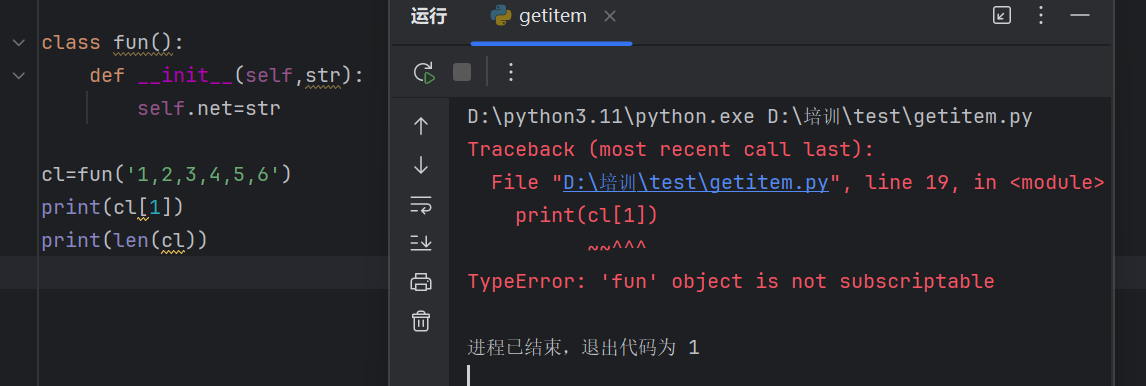Click the TypeError message in console
The width and height of the screenshot is (1146, 386).
click(731, 281)
